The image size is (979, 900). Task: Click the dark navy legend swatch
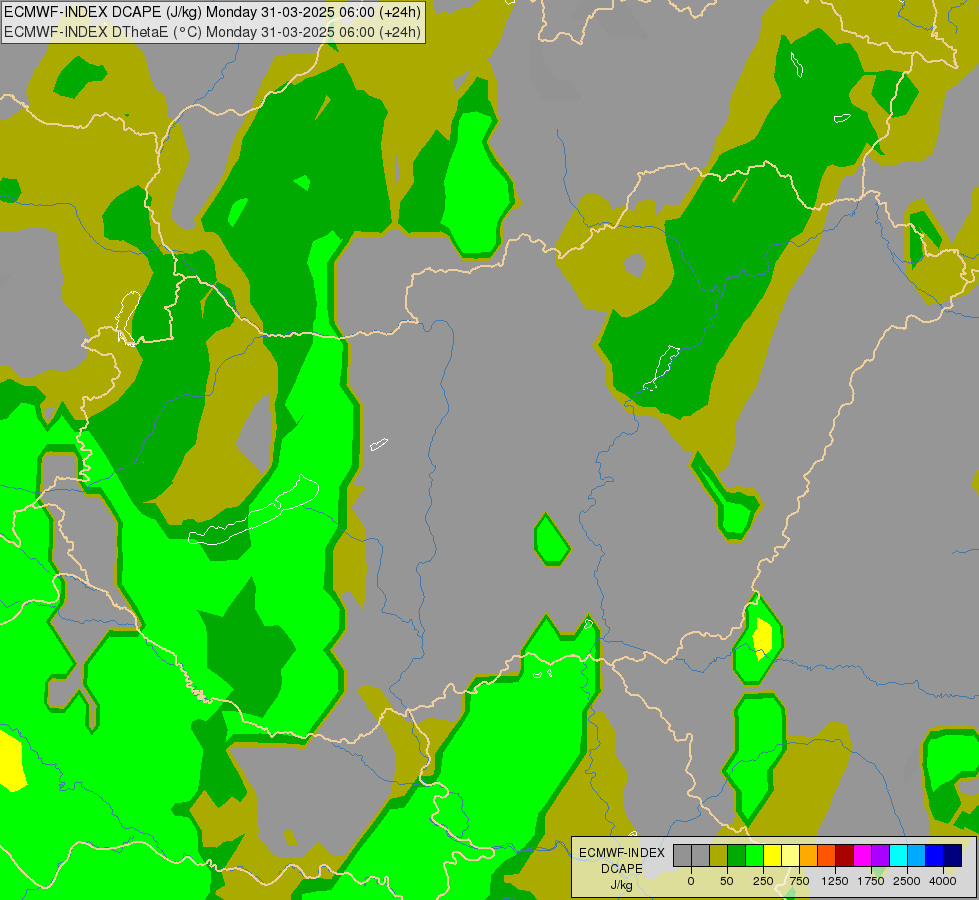click(x=953, y=855)
